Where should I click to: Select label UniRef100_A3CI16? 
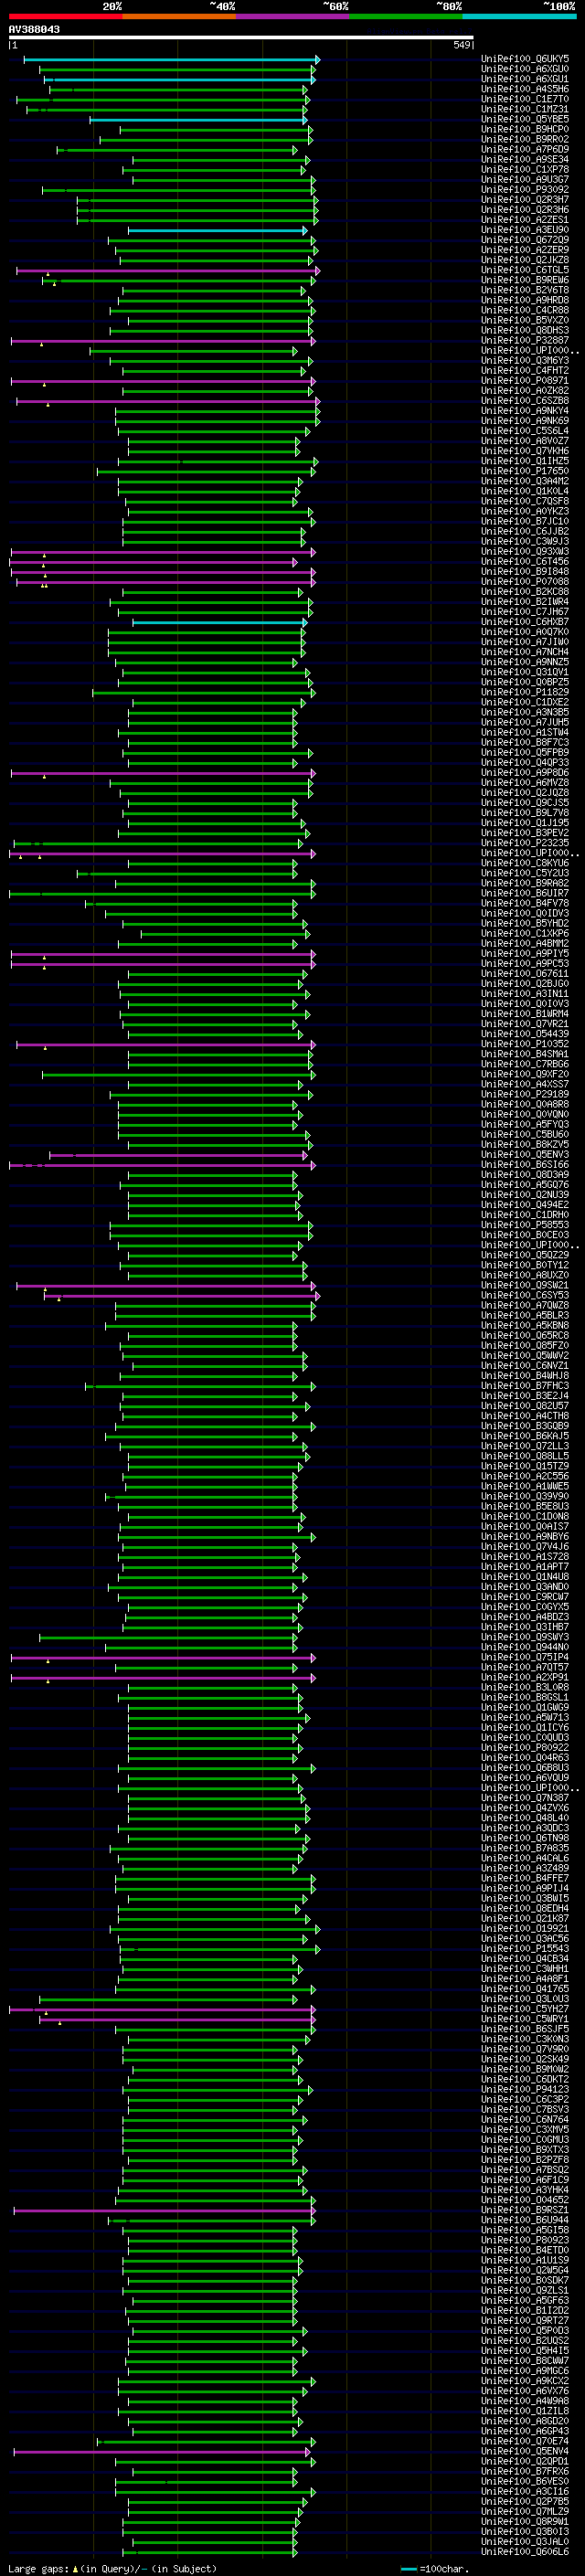(x=525, y=2491)
